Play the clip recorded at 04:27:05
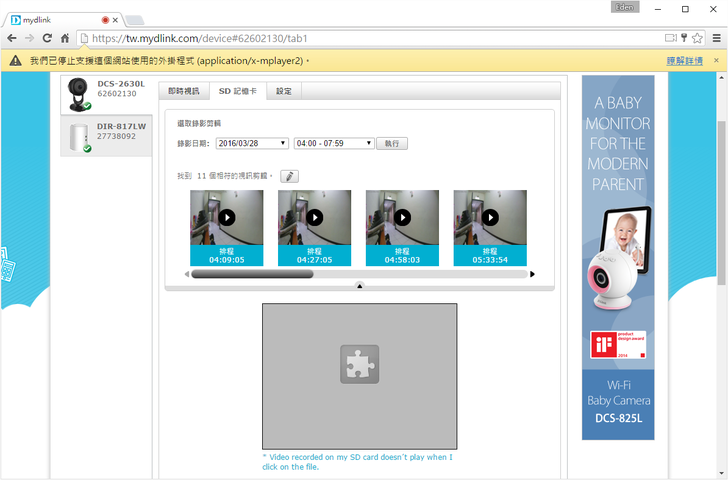This screenshot has width=728, height=480. click(314, 217)
